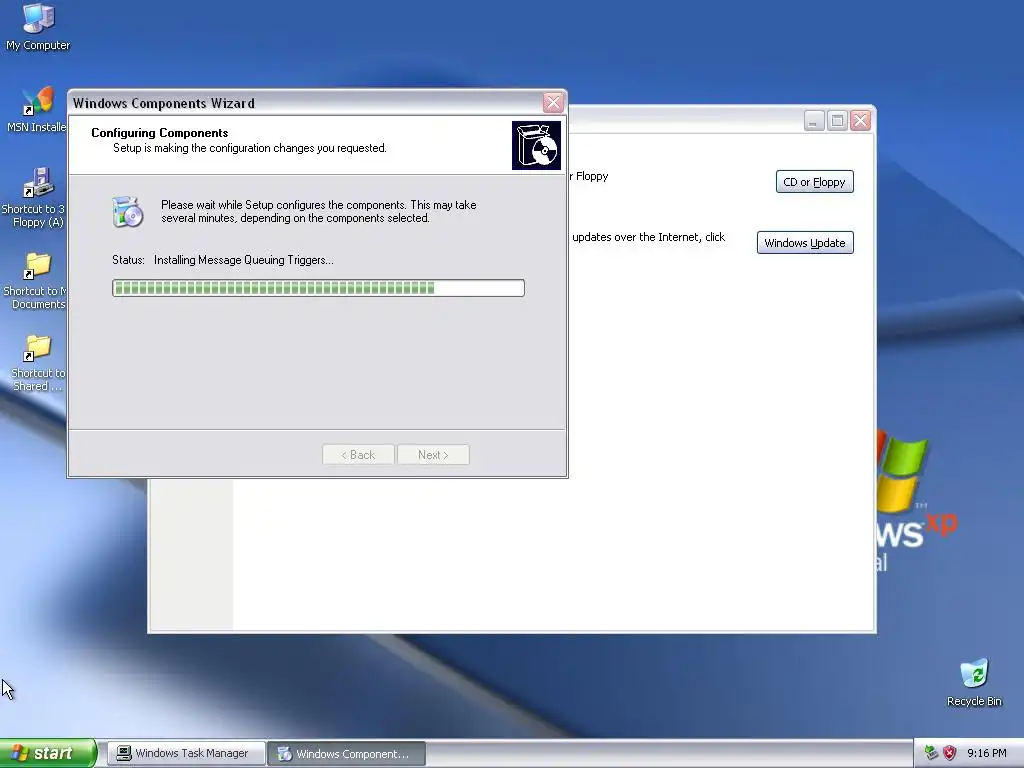Click the network/safely remove tray icon
Image resolution: width=1024 pixels, height=768 pixels.
pos(931,753)
